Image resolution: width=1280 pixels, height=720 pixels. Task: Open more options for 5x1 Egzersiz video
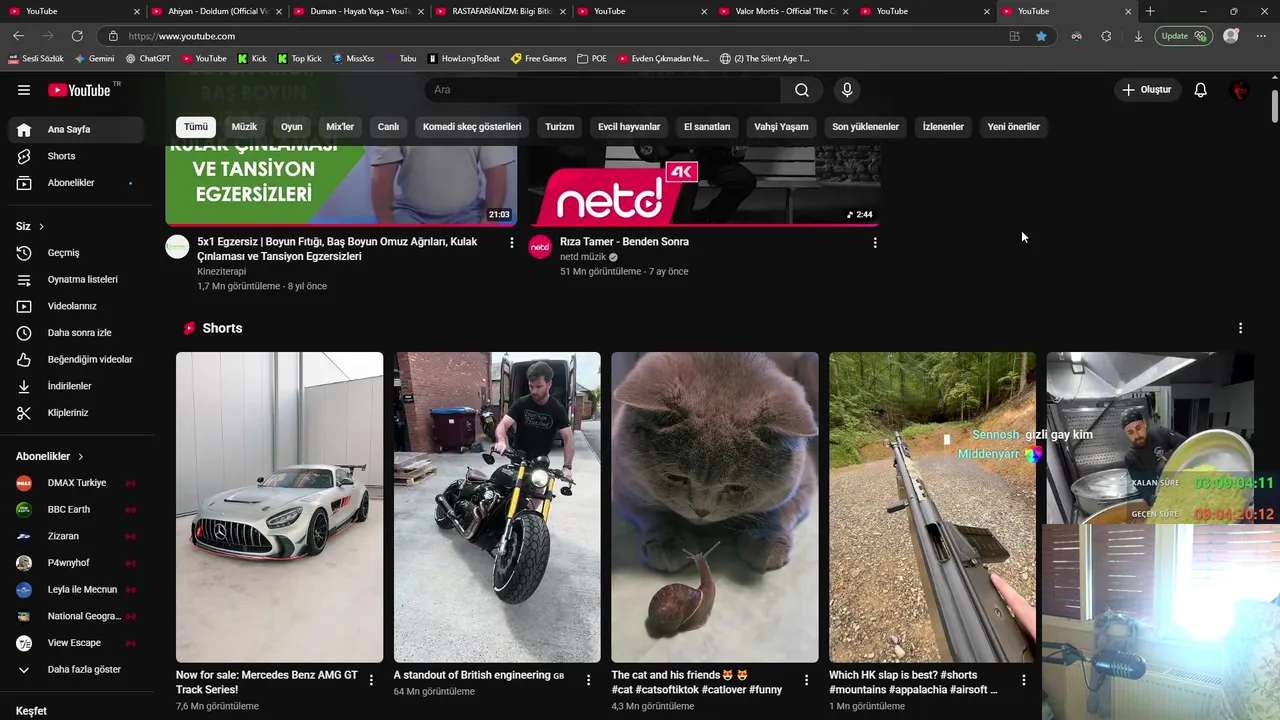512,243
